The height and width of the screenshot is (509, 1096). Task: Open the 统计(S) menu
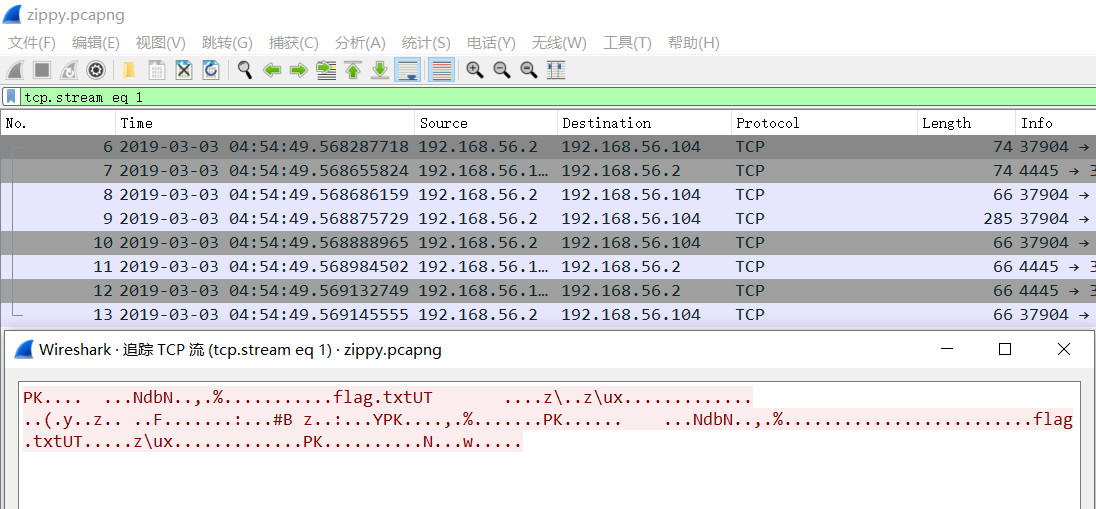tap(426, 43)
